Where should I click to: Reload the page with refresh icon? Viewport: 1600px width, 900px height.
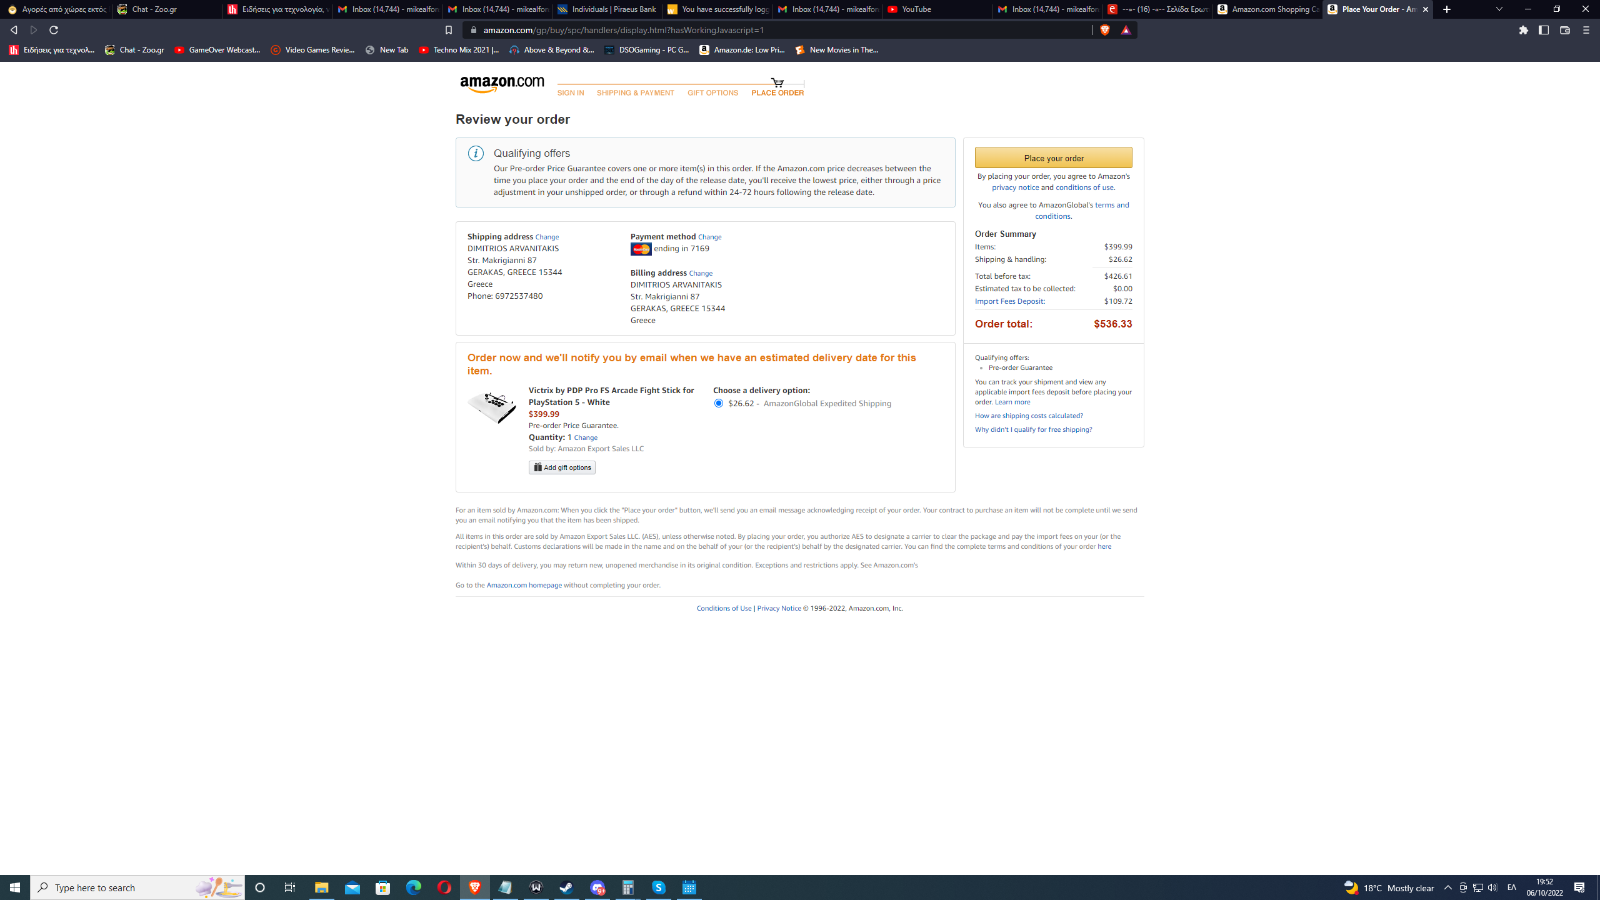click(x=54, y=30)
